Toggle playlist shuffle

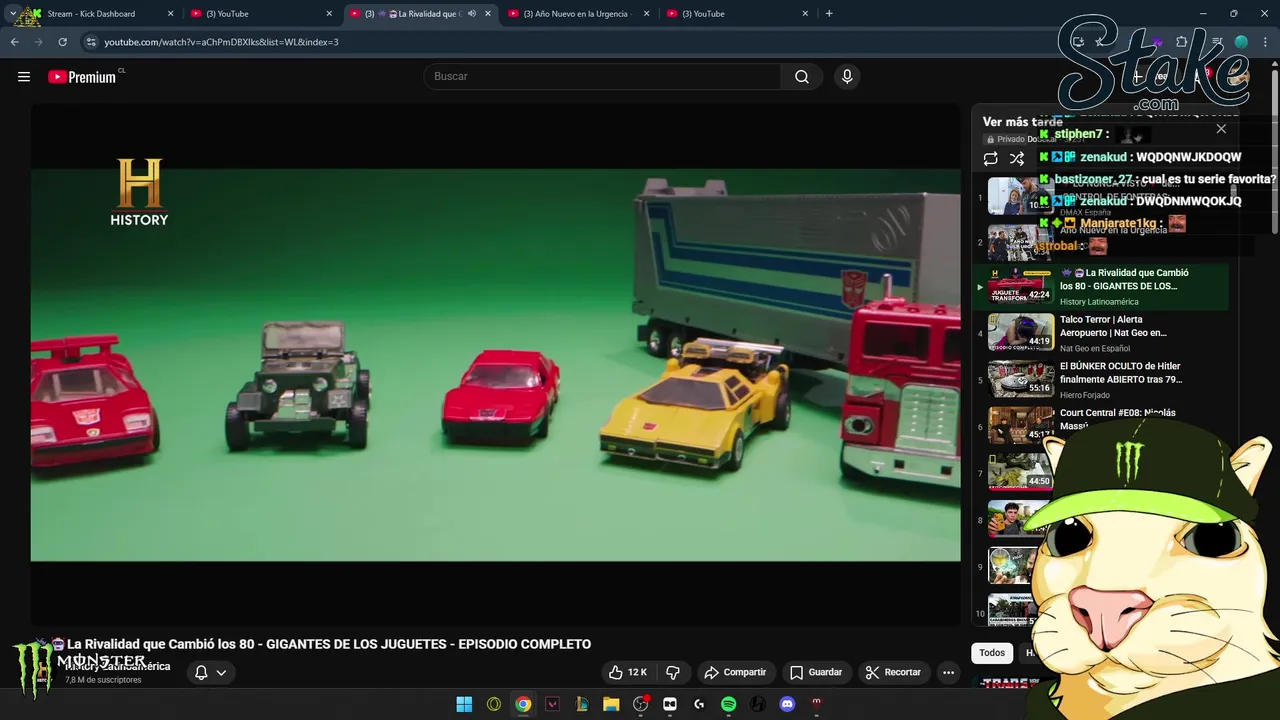click(x=1017, y=158)
